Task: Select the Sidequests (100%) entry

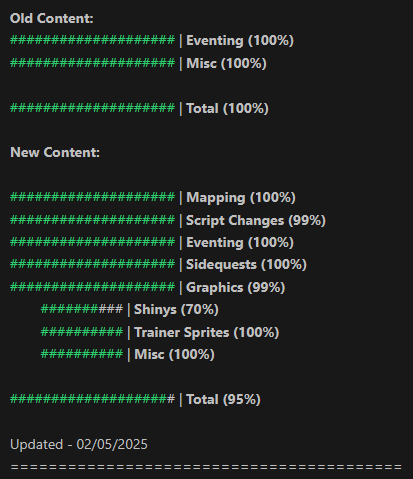Action: [246, 265]
